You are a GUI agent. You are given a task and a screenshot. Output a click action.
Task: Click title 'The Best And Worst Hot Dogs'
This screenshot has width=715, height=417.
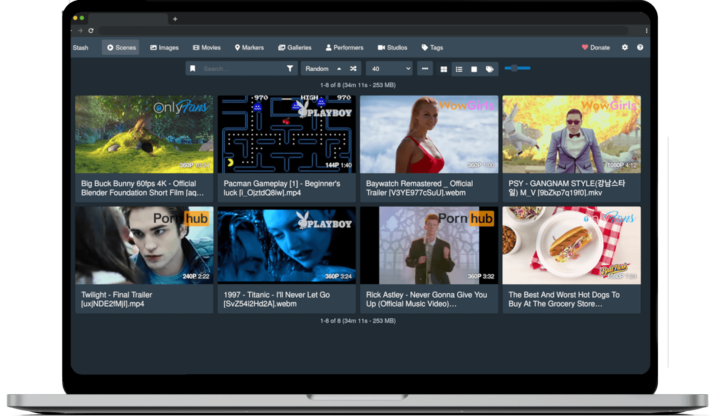point(564,299)
